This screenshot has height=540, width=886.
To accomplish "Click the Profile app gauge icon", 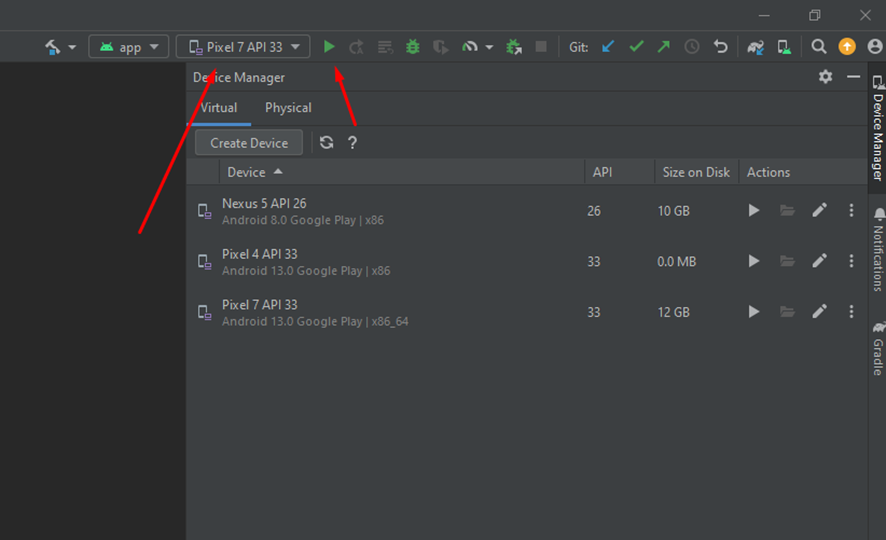I will [470, 47].
